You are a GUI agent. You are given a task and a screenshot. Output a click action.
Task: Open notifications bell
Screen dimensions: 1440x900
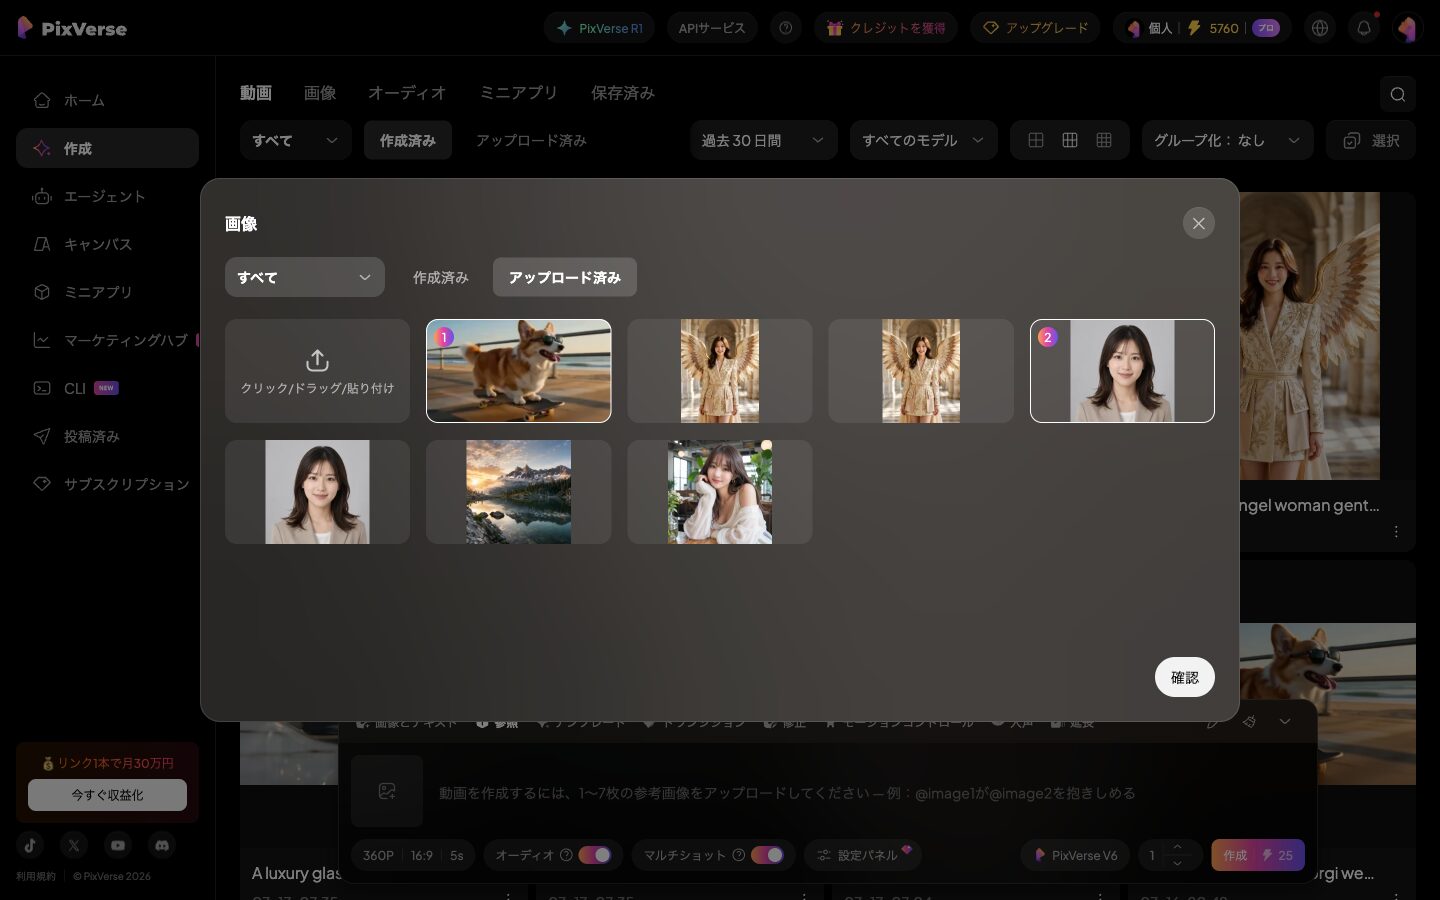(1364, 28)
